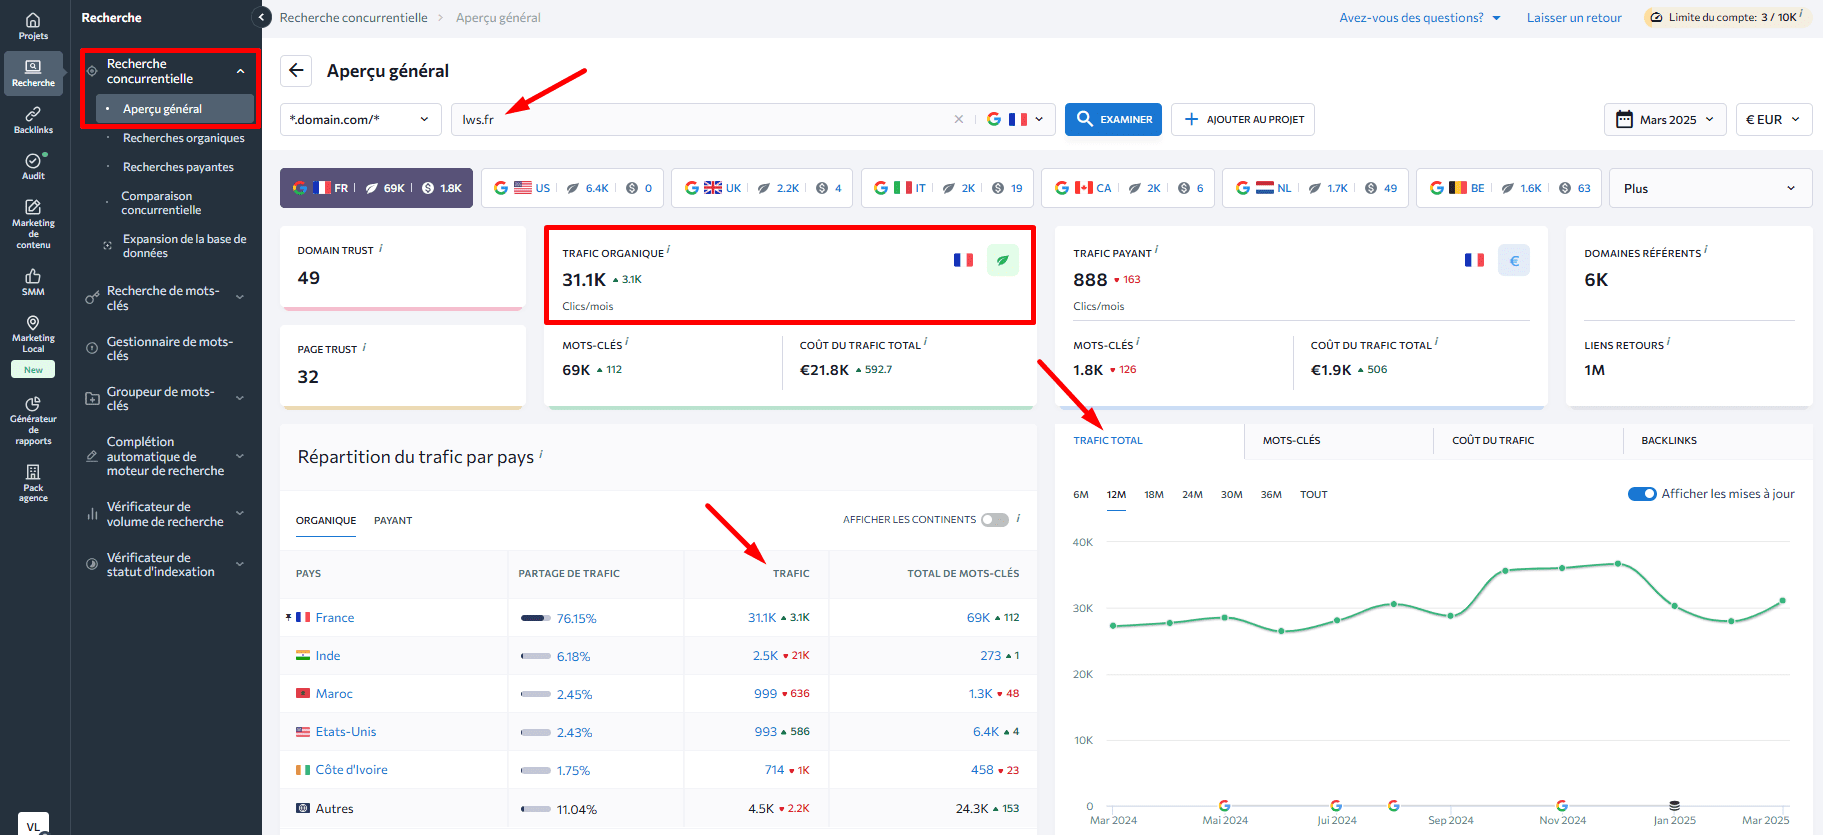
Task: Select the TOUT time range
Action: 1313,494
